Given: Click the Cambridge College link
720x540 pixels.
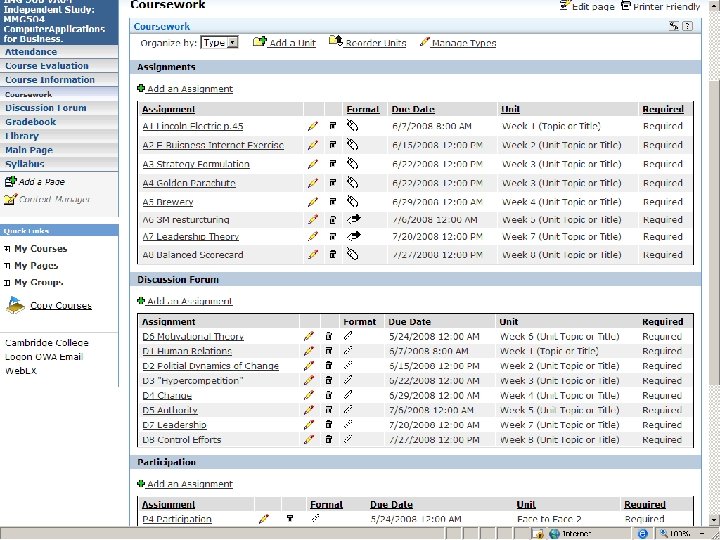Looking at the screenshot, I should tap(47, 343).
